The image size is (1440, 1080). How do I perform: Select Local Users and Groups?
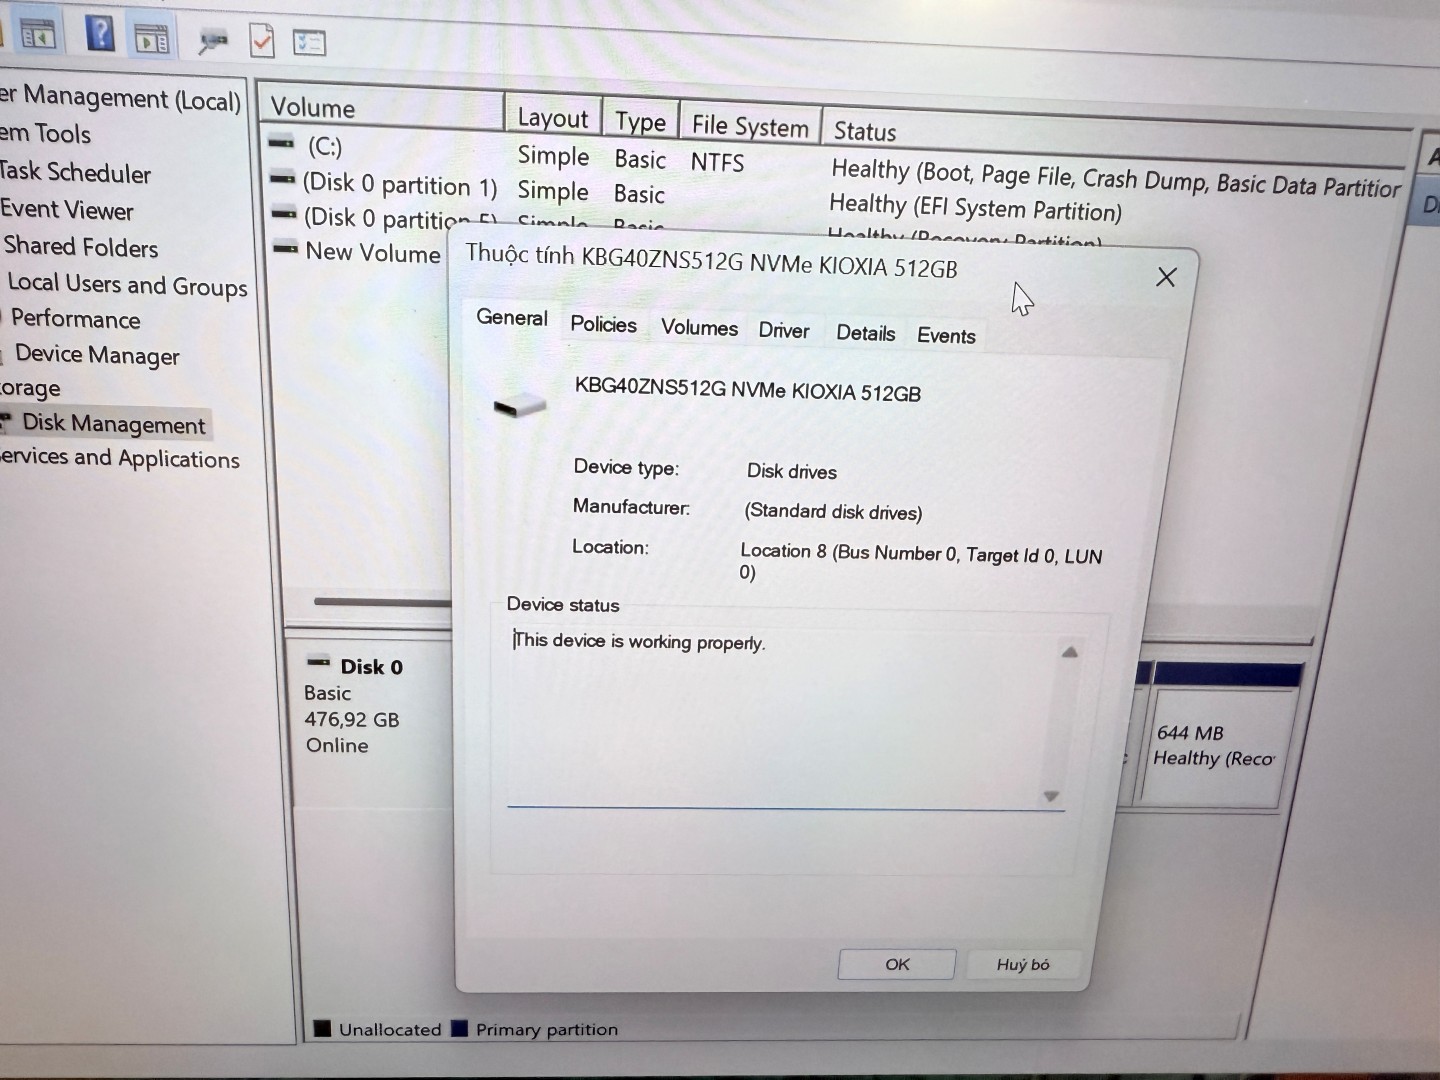pyautogui.click(x=127, y=284)
